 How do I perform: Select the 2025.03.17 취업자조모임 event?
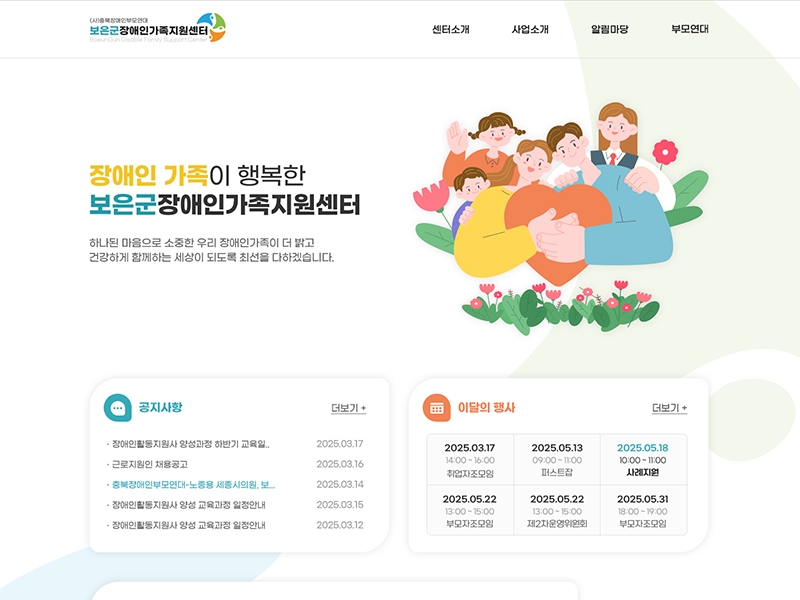tap(469, 460)
